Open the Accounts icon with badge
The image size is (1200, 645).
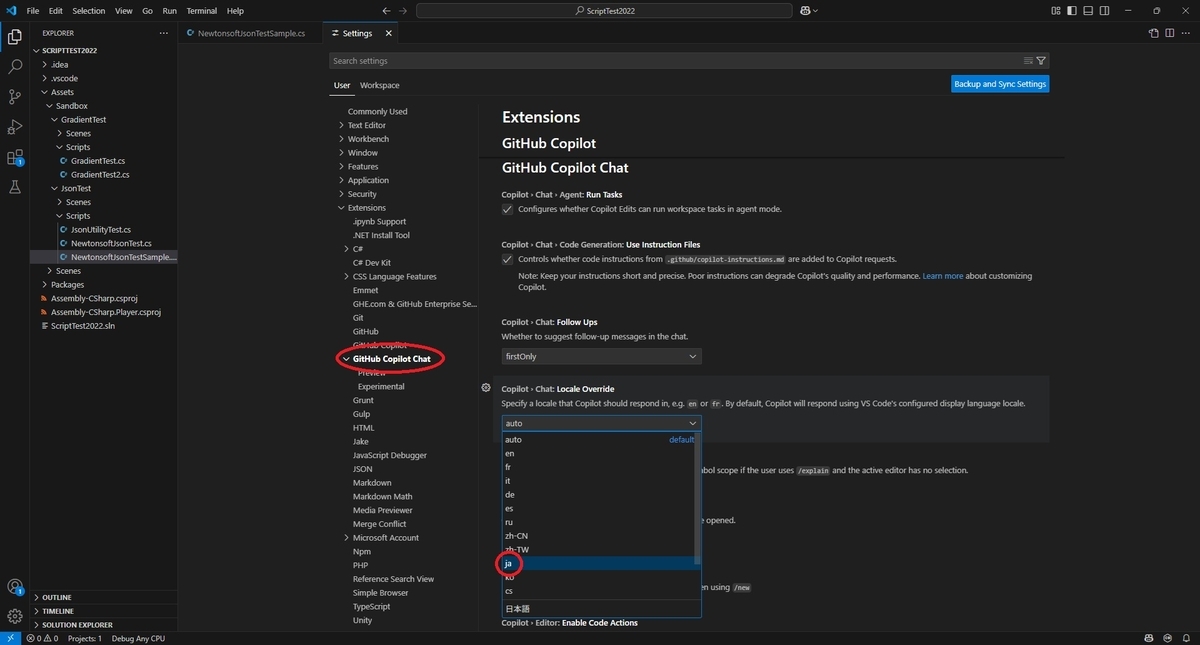[x=15, y=587]
